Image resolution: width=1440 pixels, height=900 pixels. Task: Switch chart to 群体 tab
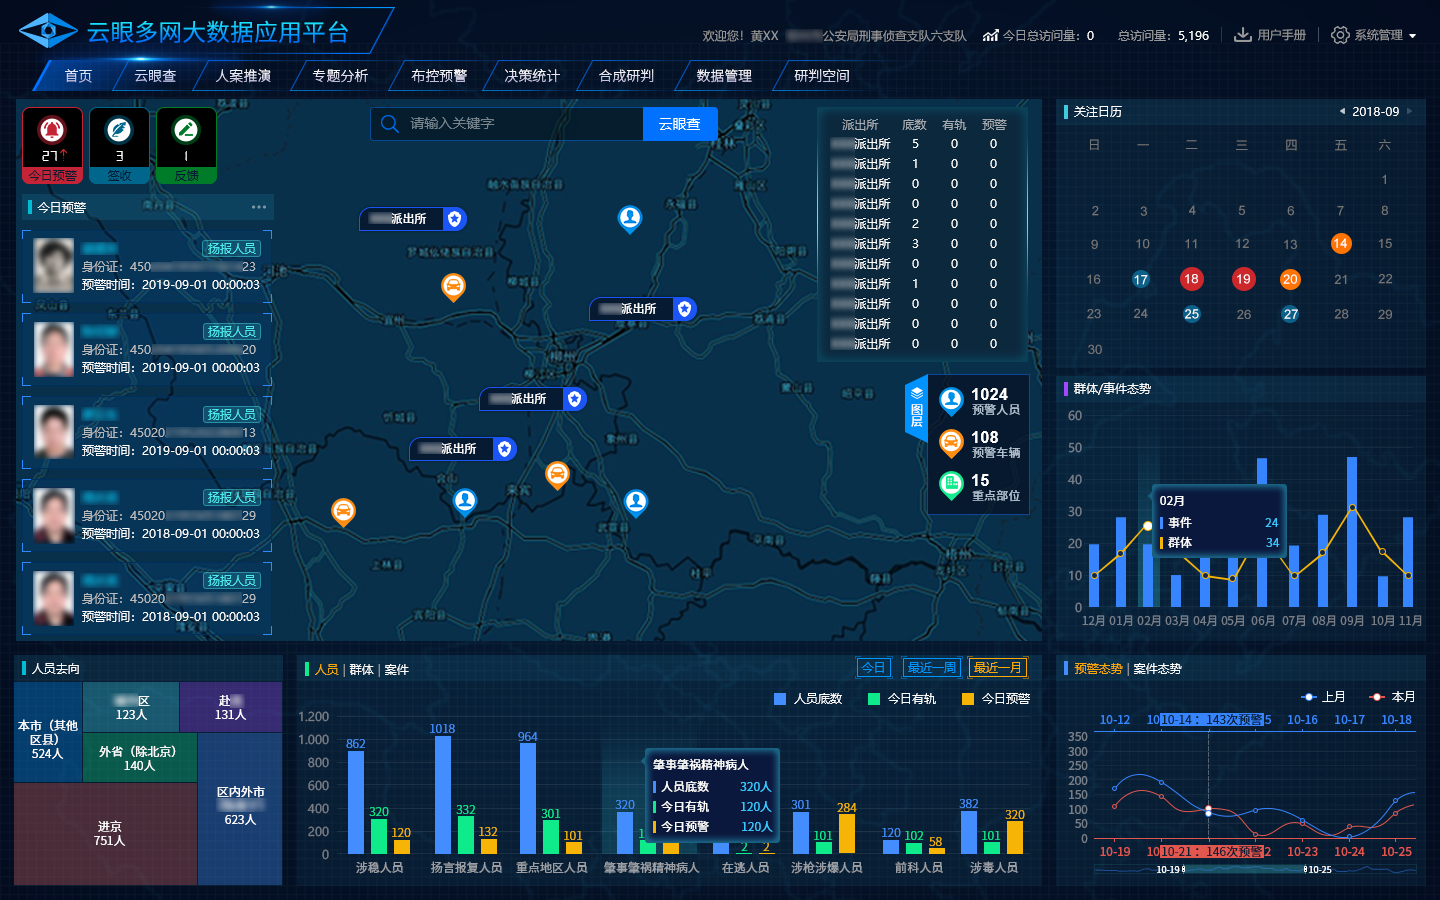click(361, 670)
